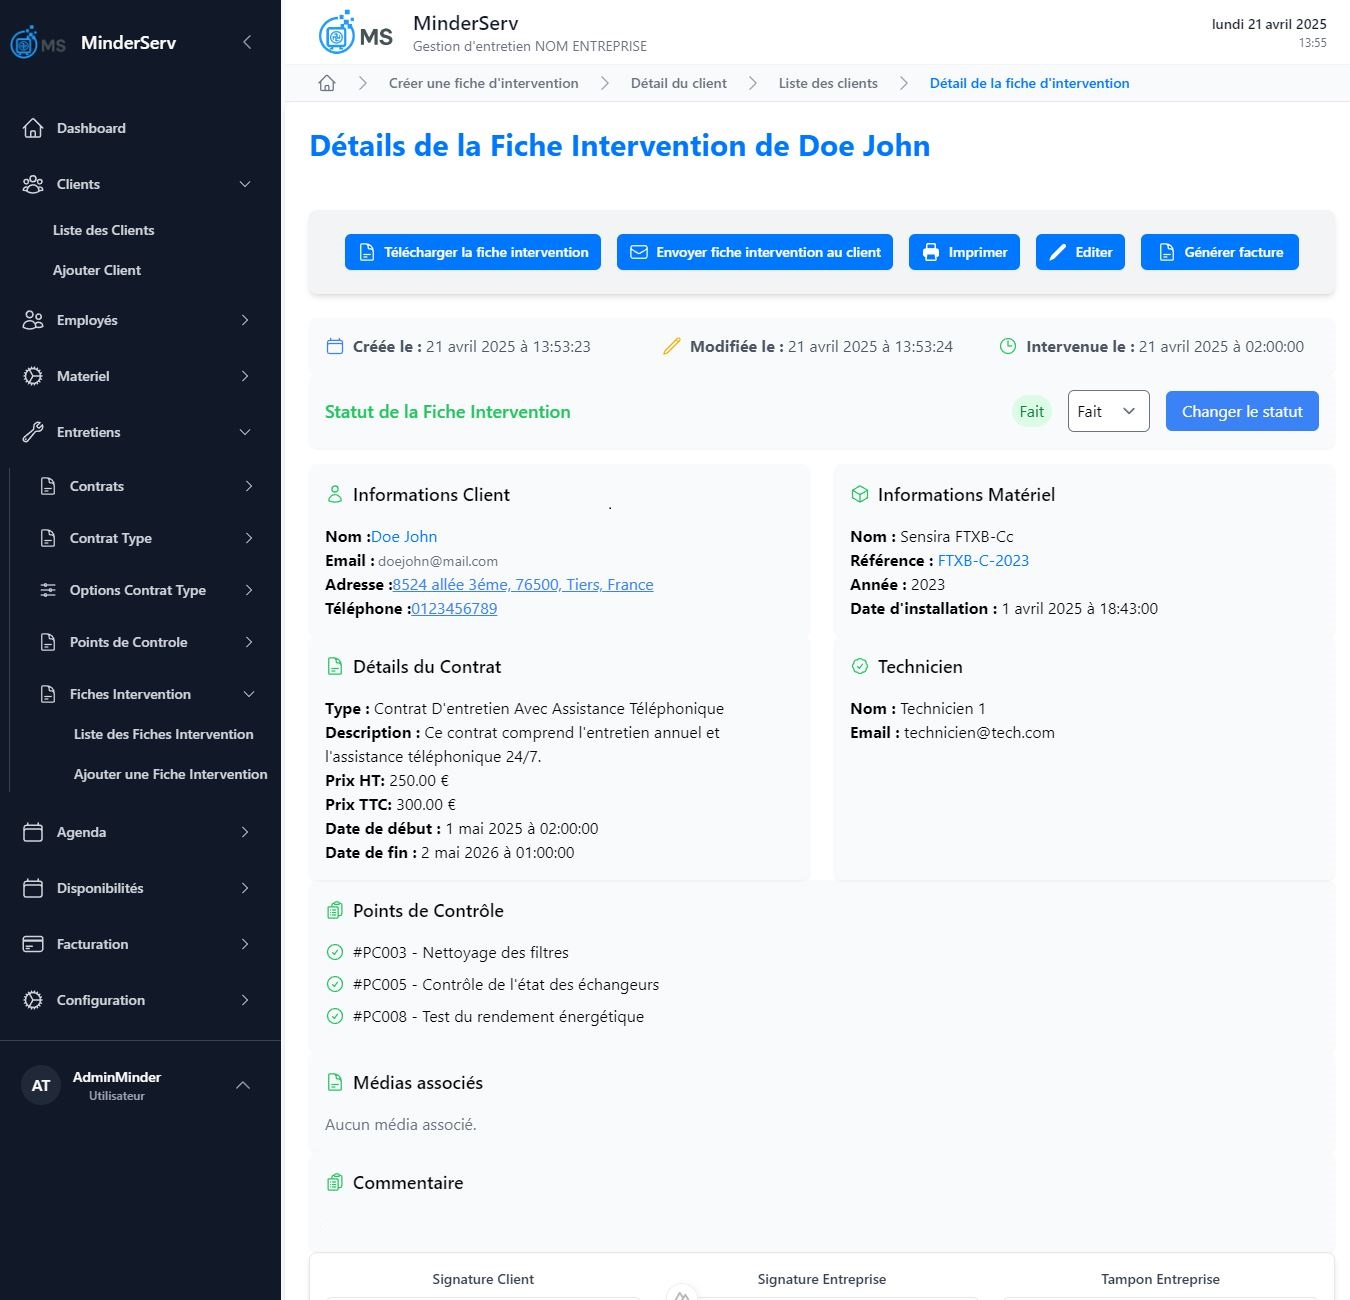Open the Agenda calendar icon
This screenshot has height=1300, width=1350.
coord(33,831)
